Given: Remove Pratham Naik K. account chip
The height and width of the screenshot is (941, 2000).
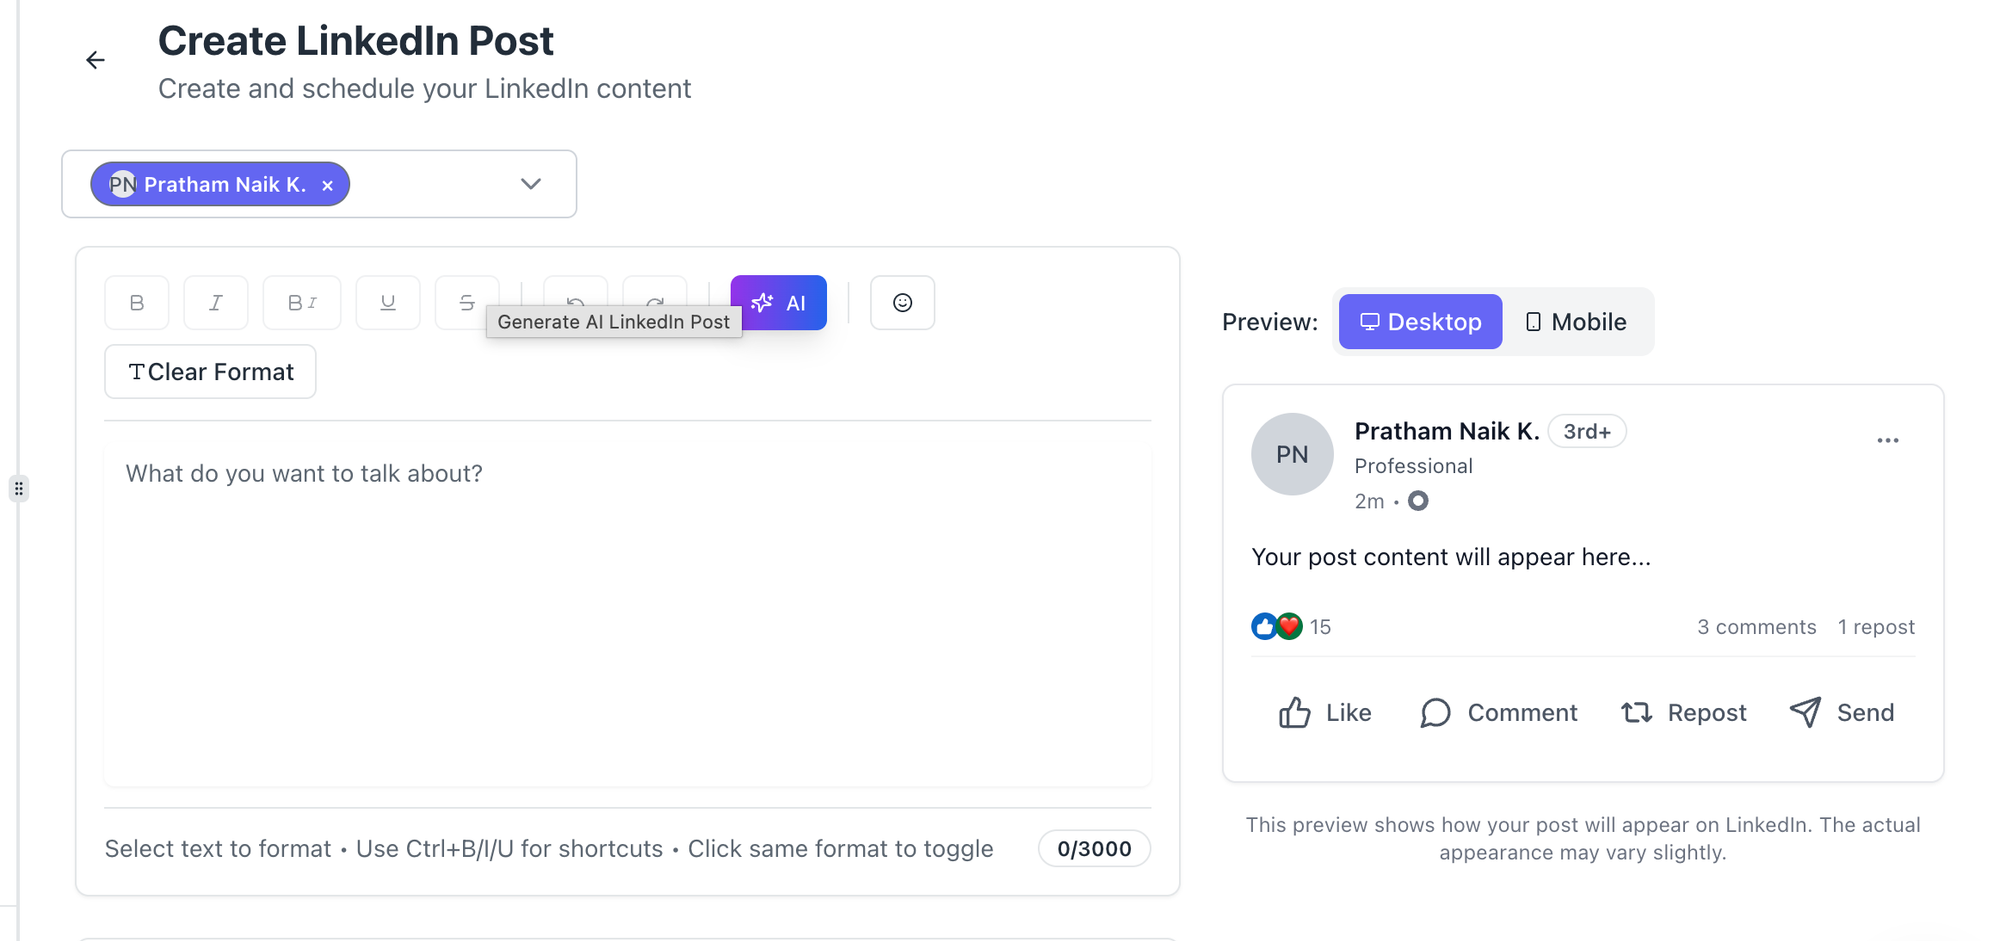Looking at the screenshot, I should point(327,185).
